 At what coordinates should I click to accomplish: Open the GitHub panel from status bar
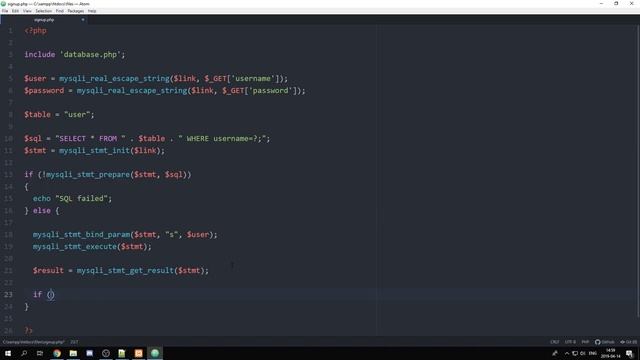click(x=604, y=342)
